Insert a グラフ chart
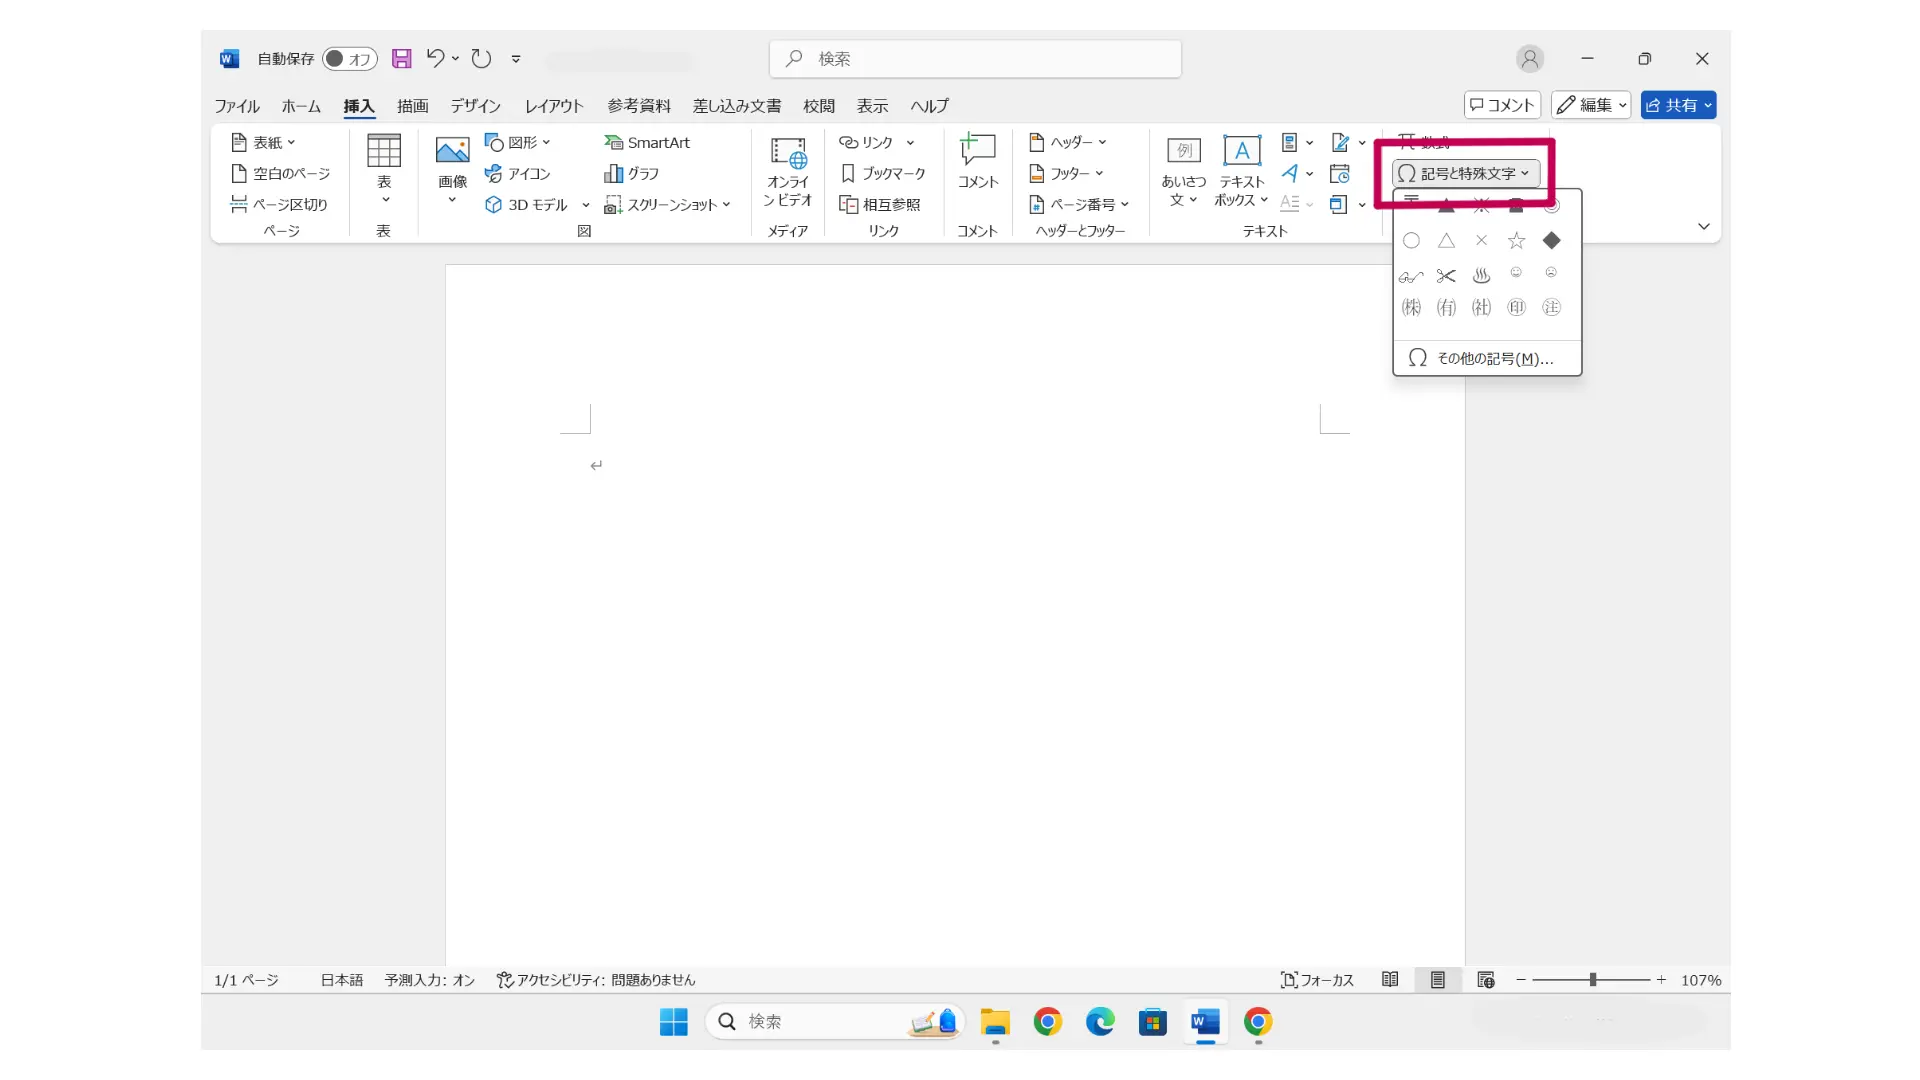Image resolution: width=1920 pixels, height=1080 pixels. tap(632, 174)
